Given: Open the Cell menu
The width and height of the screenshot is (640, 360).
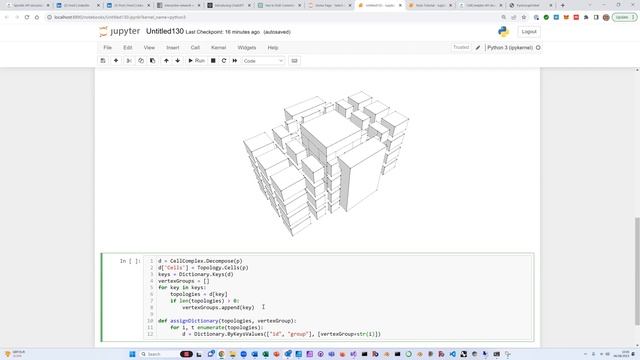Looking at the screenshot, I should tap(195, 48).
